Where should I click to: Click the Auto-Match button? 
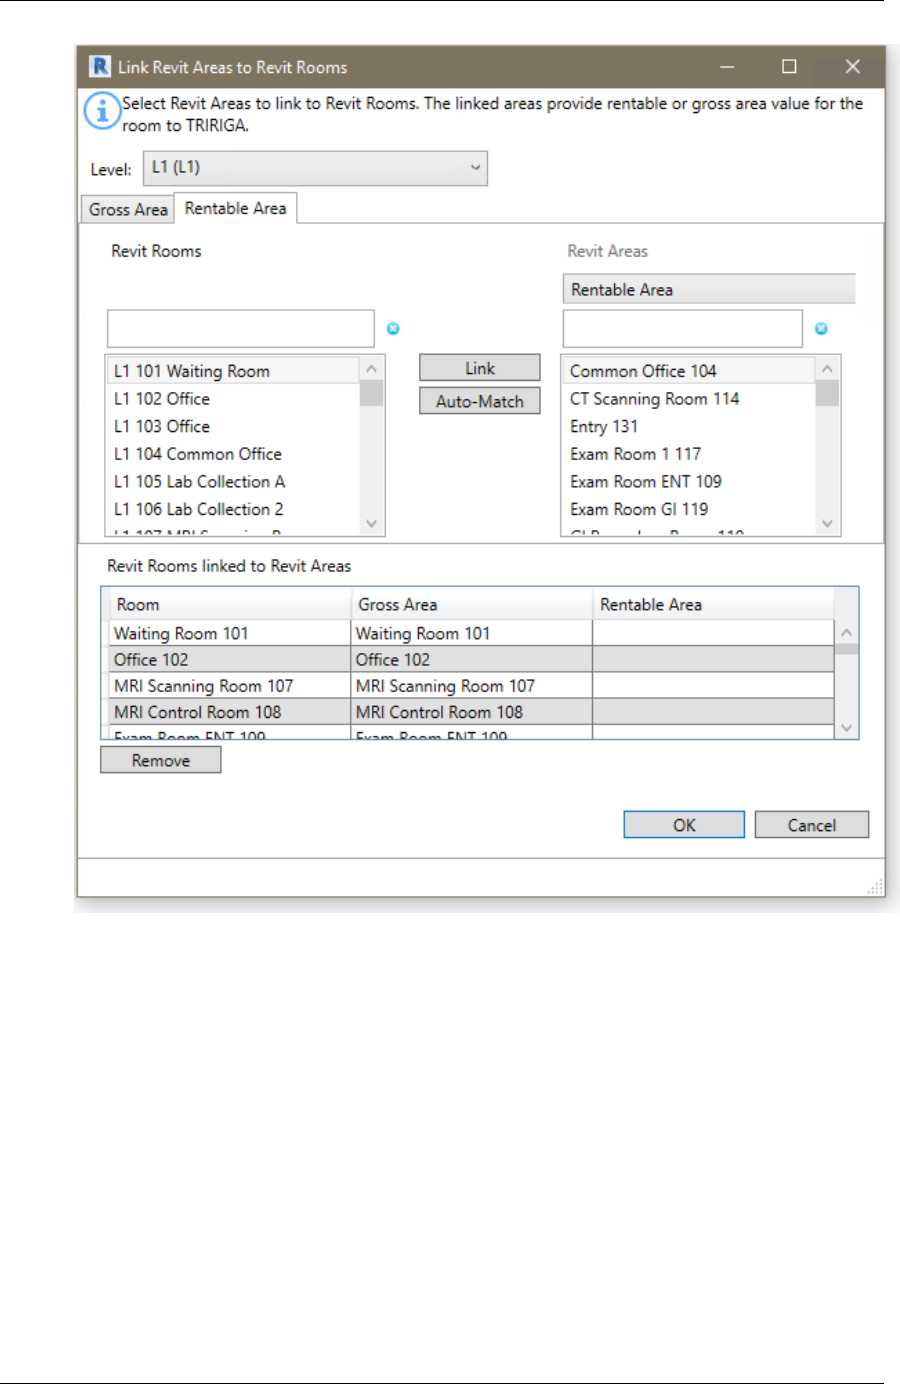click(480, 401)
